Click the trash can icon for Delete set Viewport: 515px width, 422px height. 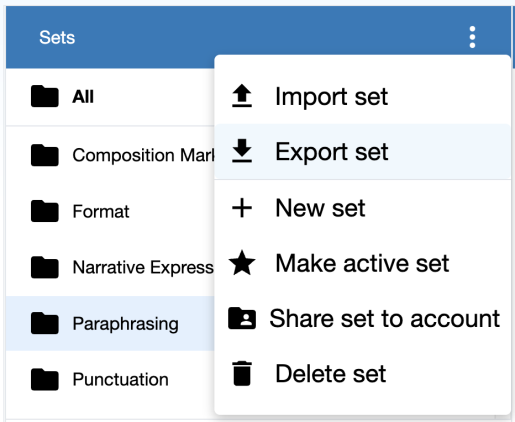pyautogui.click(x=242, y=373)
